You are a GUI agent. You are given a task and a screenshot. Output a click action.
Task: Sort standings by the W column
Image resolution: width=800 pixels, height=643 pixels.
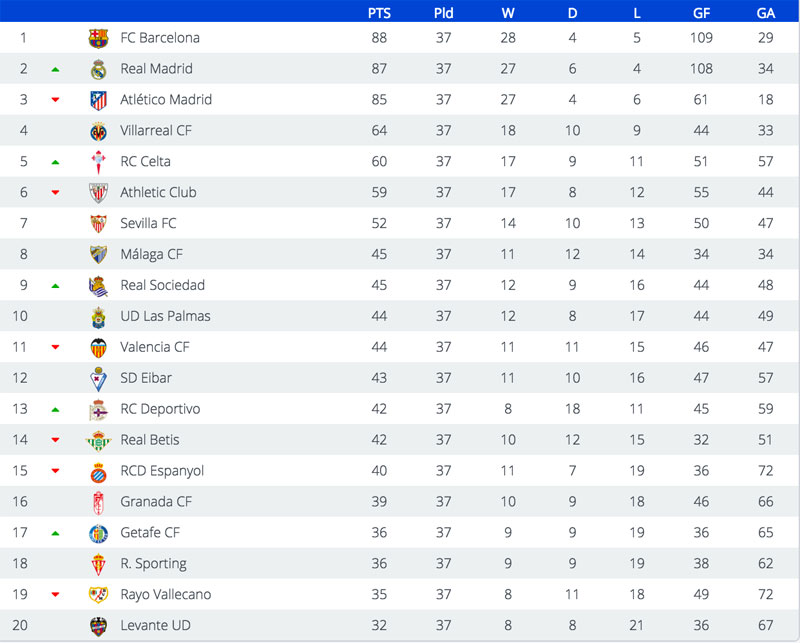(508, 13)
